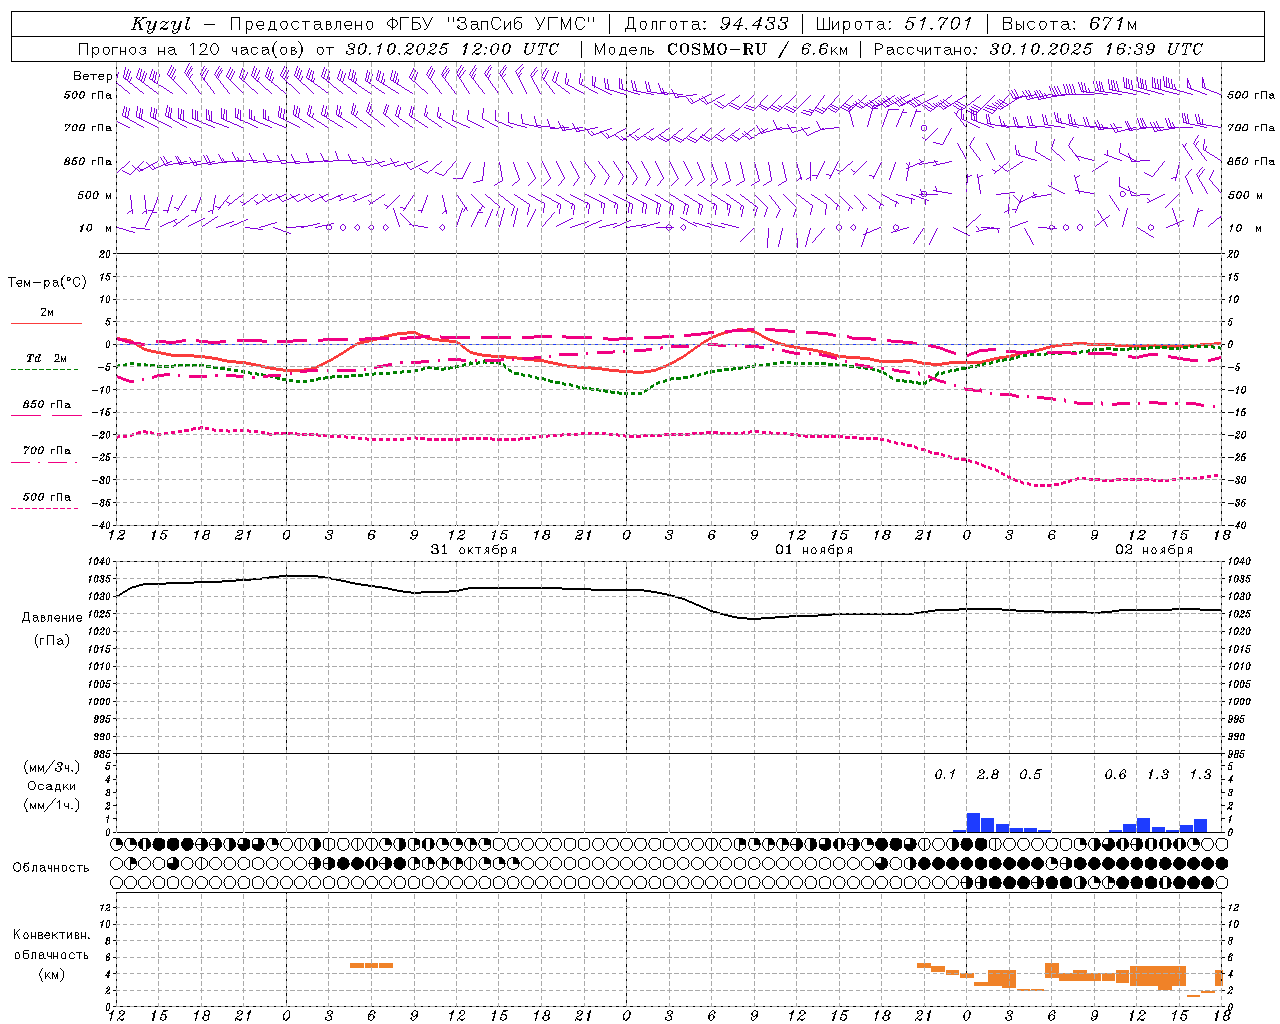Click the "(км)" unit under convective label
This screenshot has height=1024, width=1280.
[x=51, y=974]
